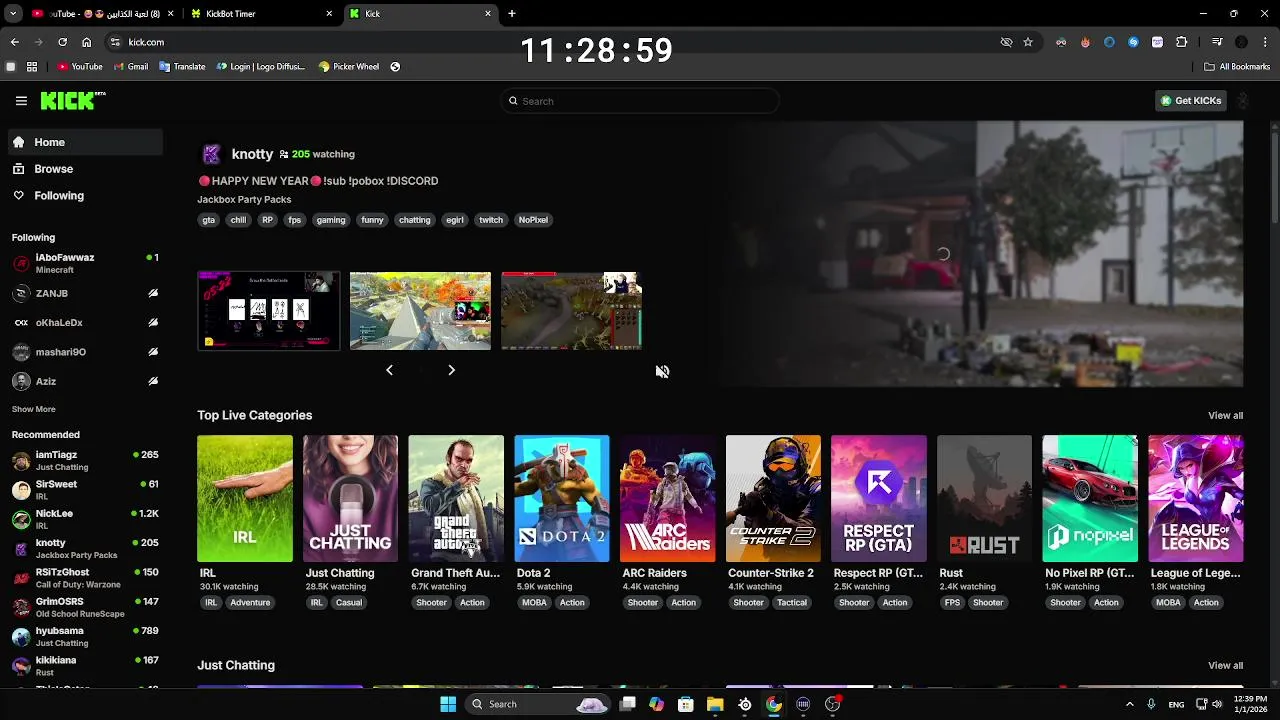Select the egirl tag on the featured stream

455,220
